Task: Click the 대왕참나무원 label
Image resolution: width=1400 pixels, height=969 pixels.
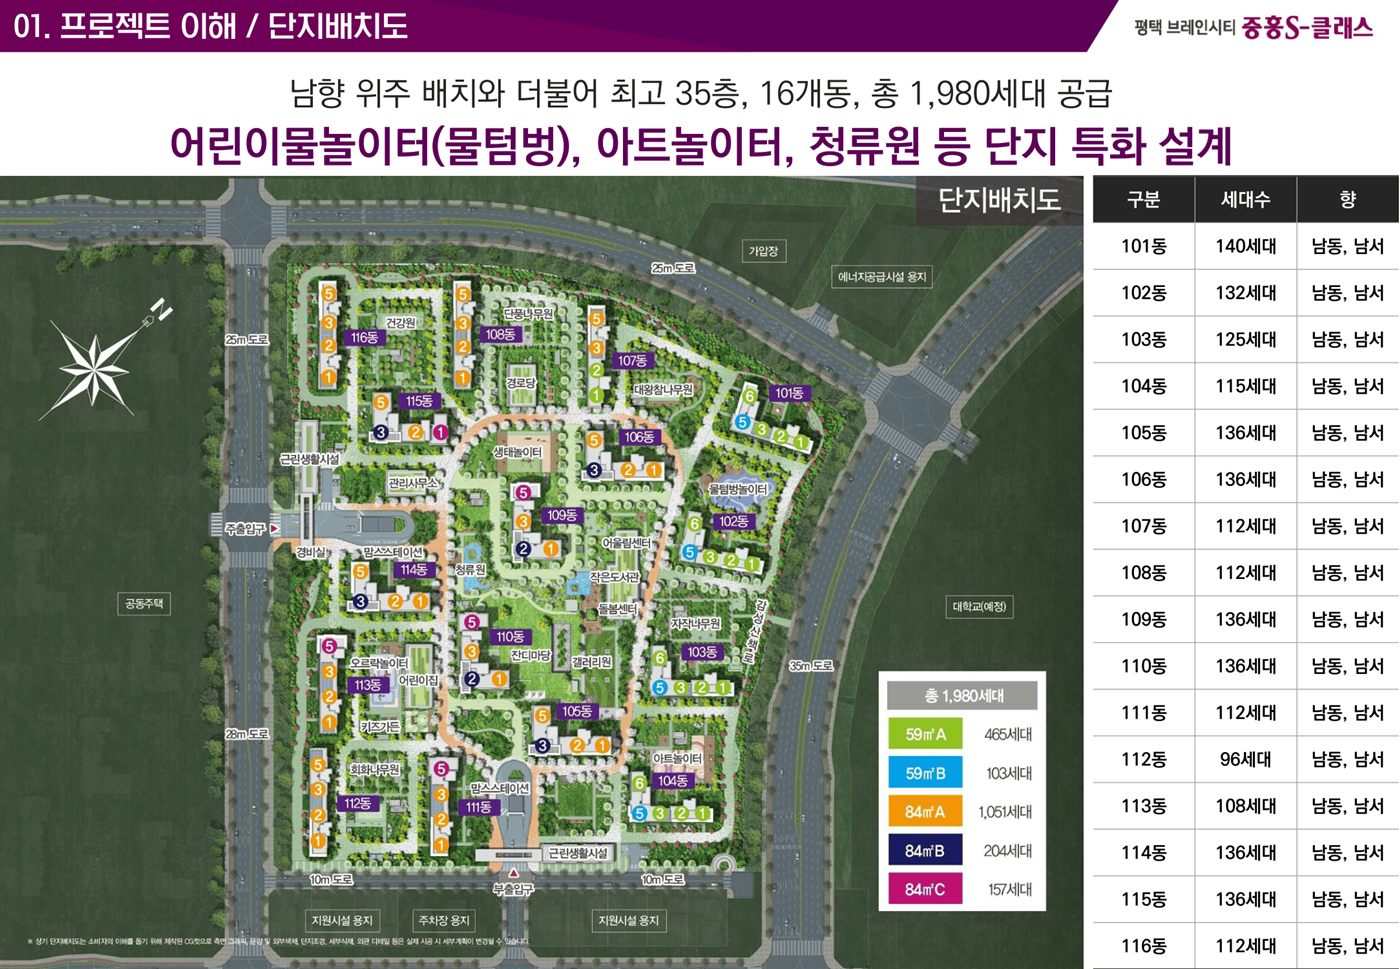Action: point(663,389)
